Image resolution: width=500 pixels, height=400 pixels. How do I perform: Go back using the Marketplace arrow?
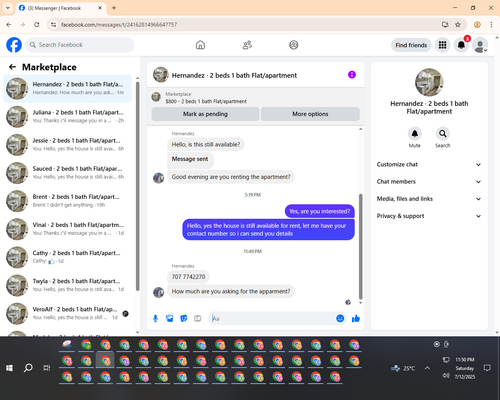coord(12,67)
